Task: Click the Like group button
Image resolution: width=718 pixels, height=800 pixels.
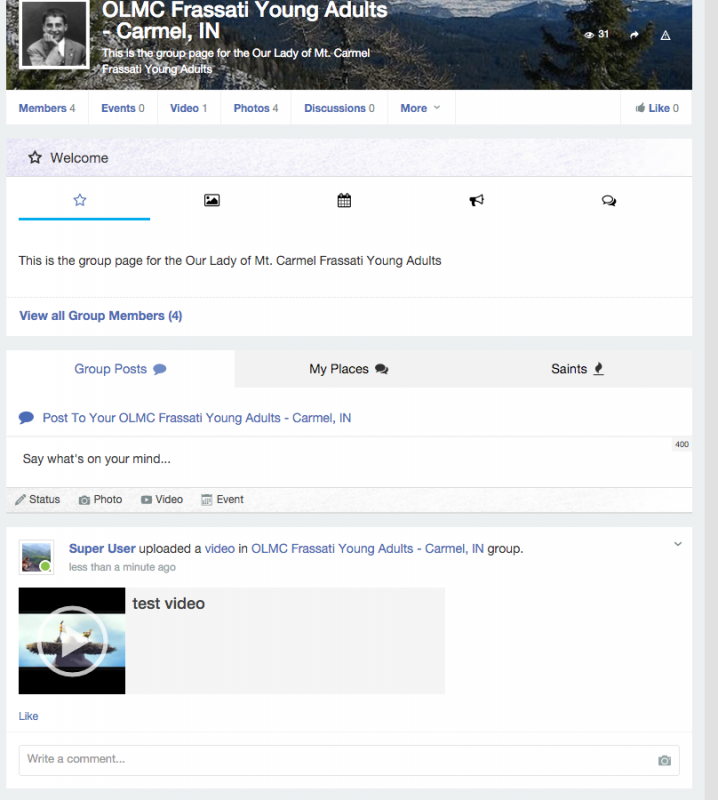Action: pos(657,108)
